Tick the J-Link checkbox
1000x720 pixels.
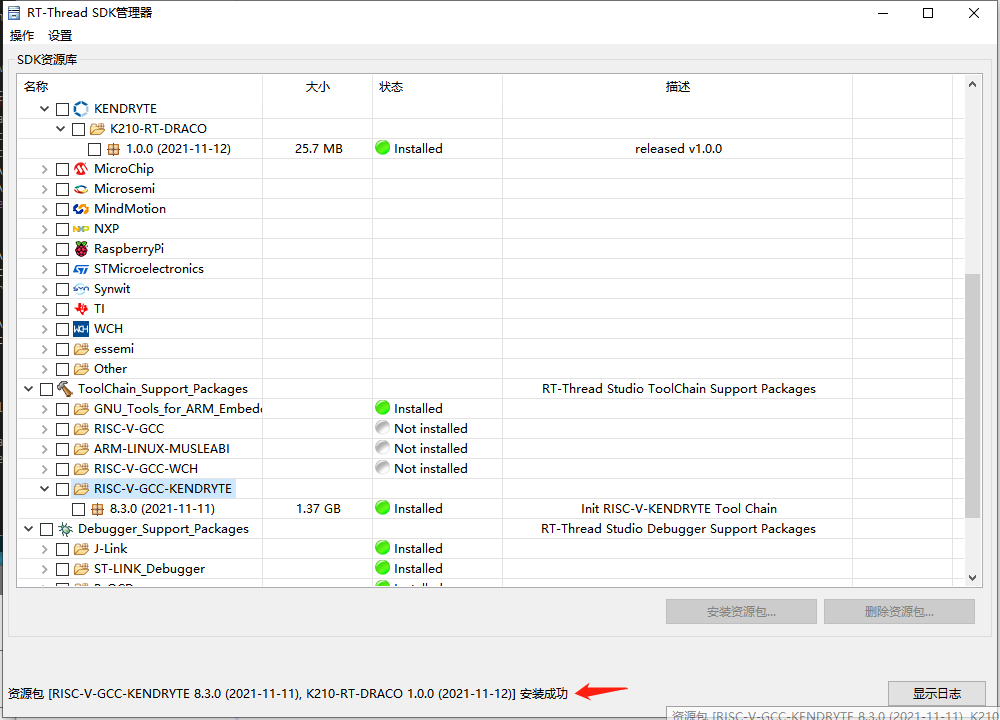coord(62,549)
